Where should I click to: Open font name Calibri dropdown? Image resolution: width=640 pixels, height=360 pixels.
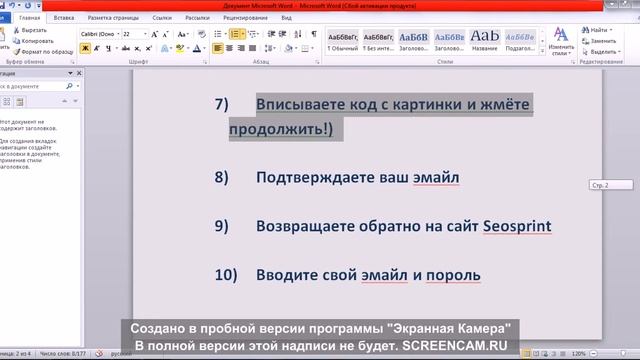[118, 34]
